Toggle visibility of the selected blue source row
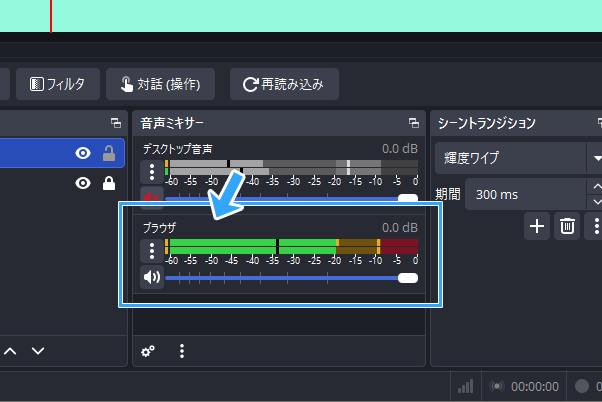The image size is (602, 402). tap(83, 153)
